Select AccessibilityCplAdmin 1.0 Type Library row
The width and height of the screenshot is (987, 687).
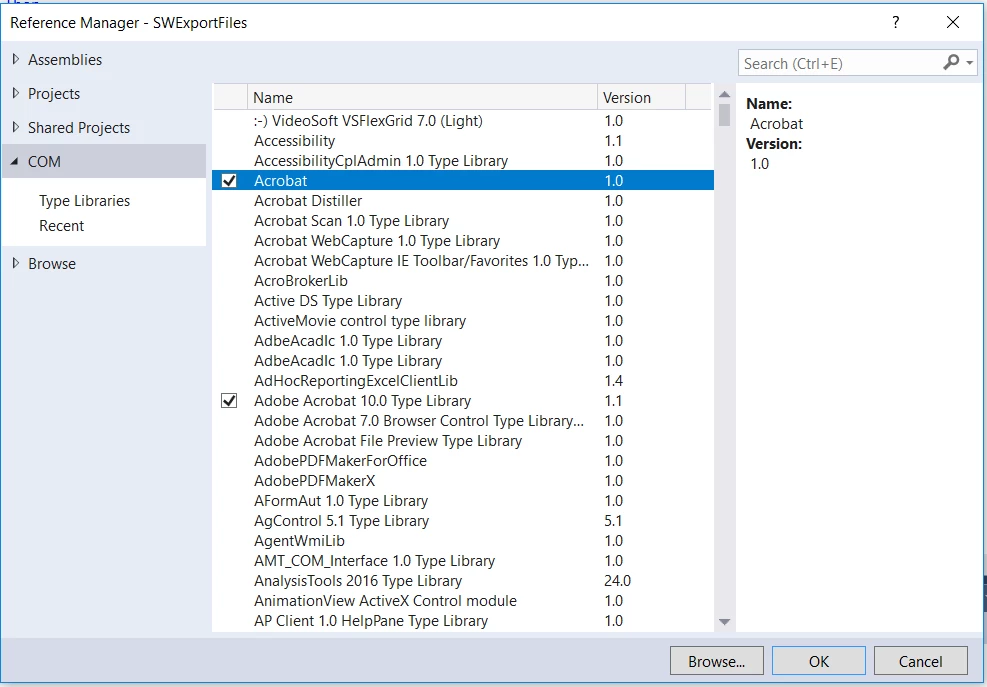[463, 161]
